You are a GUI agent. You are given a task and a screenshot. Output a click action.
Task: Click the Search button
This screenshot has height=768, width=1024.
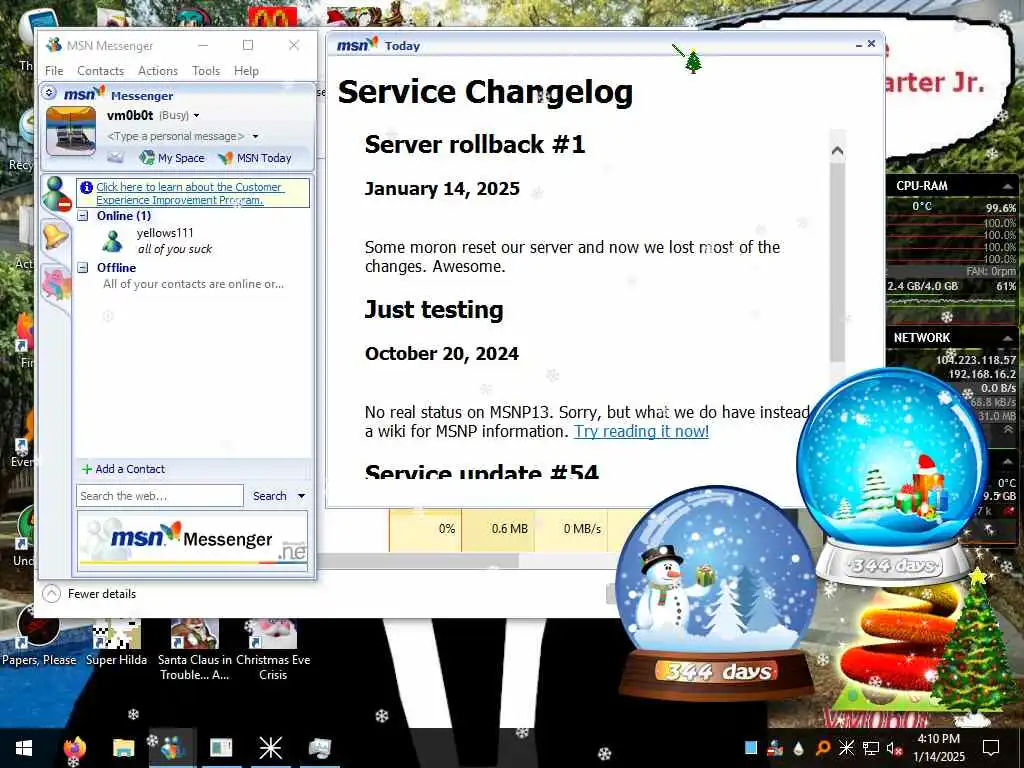click(270, 496)
